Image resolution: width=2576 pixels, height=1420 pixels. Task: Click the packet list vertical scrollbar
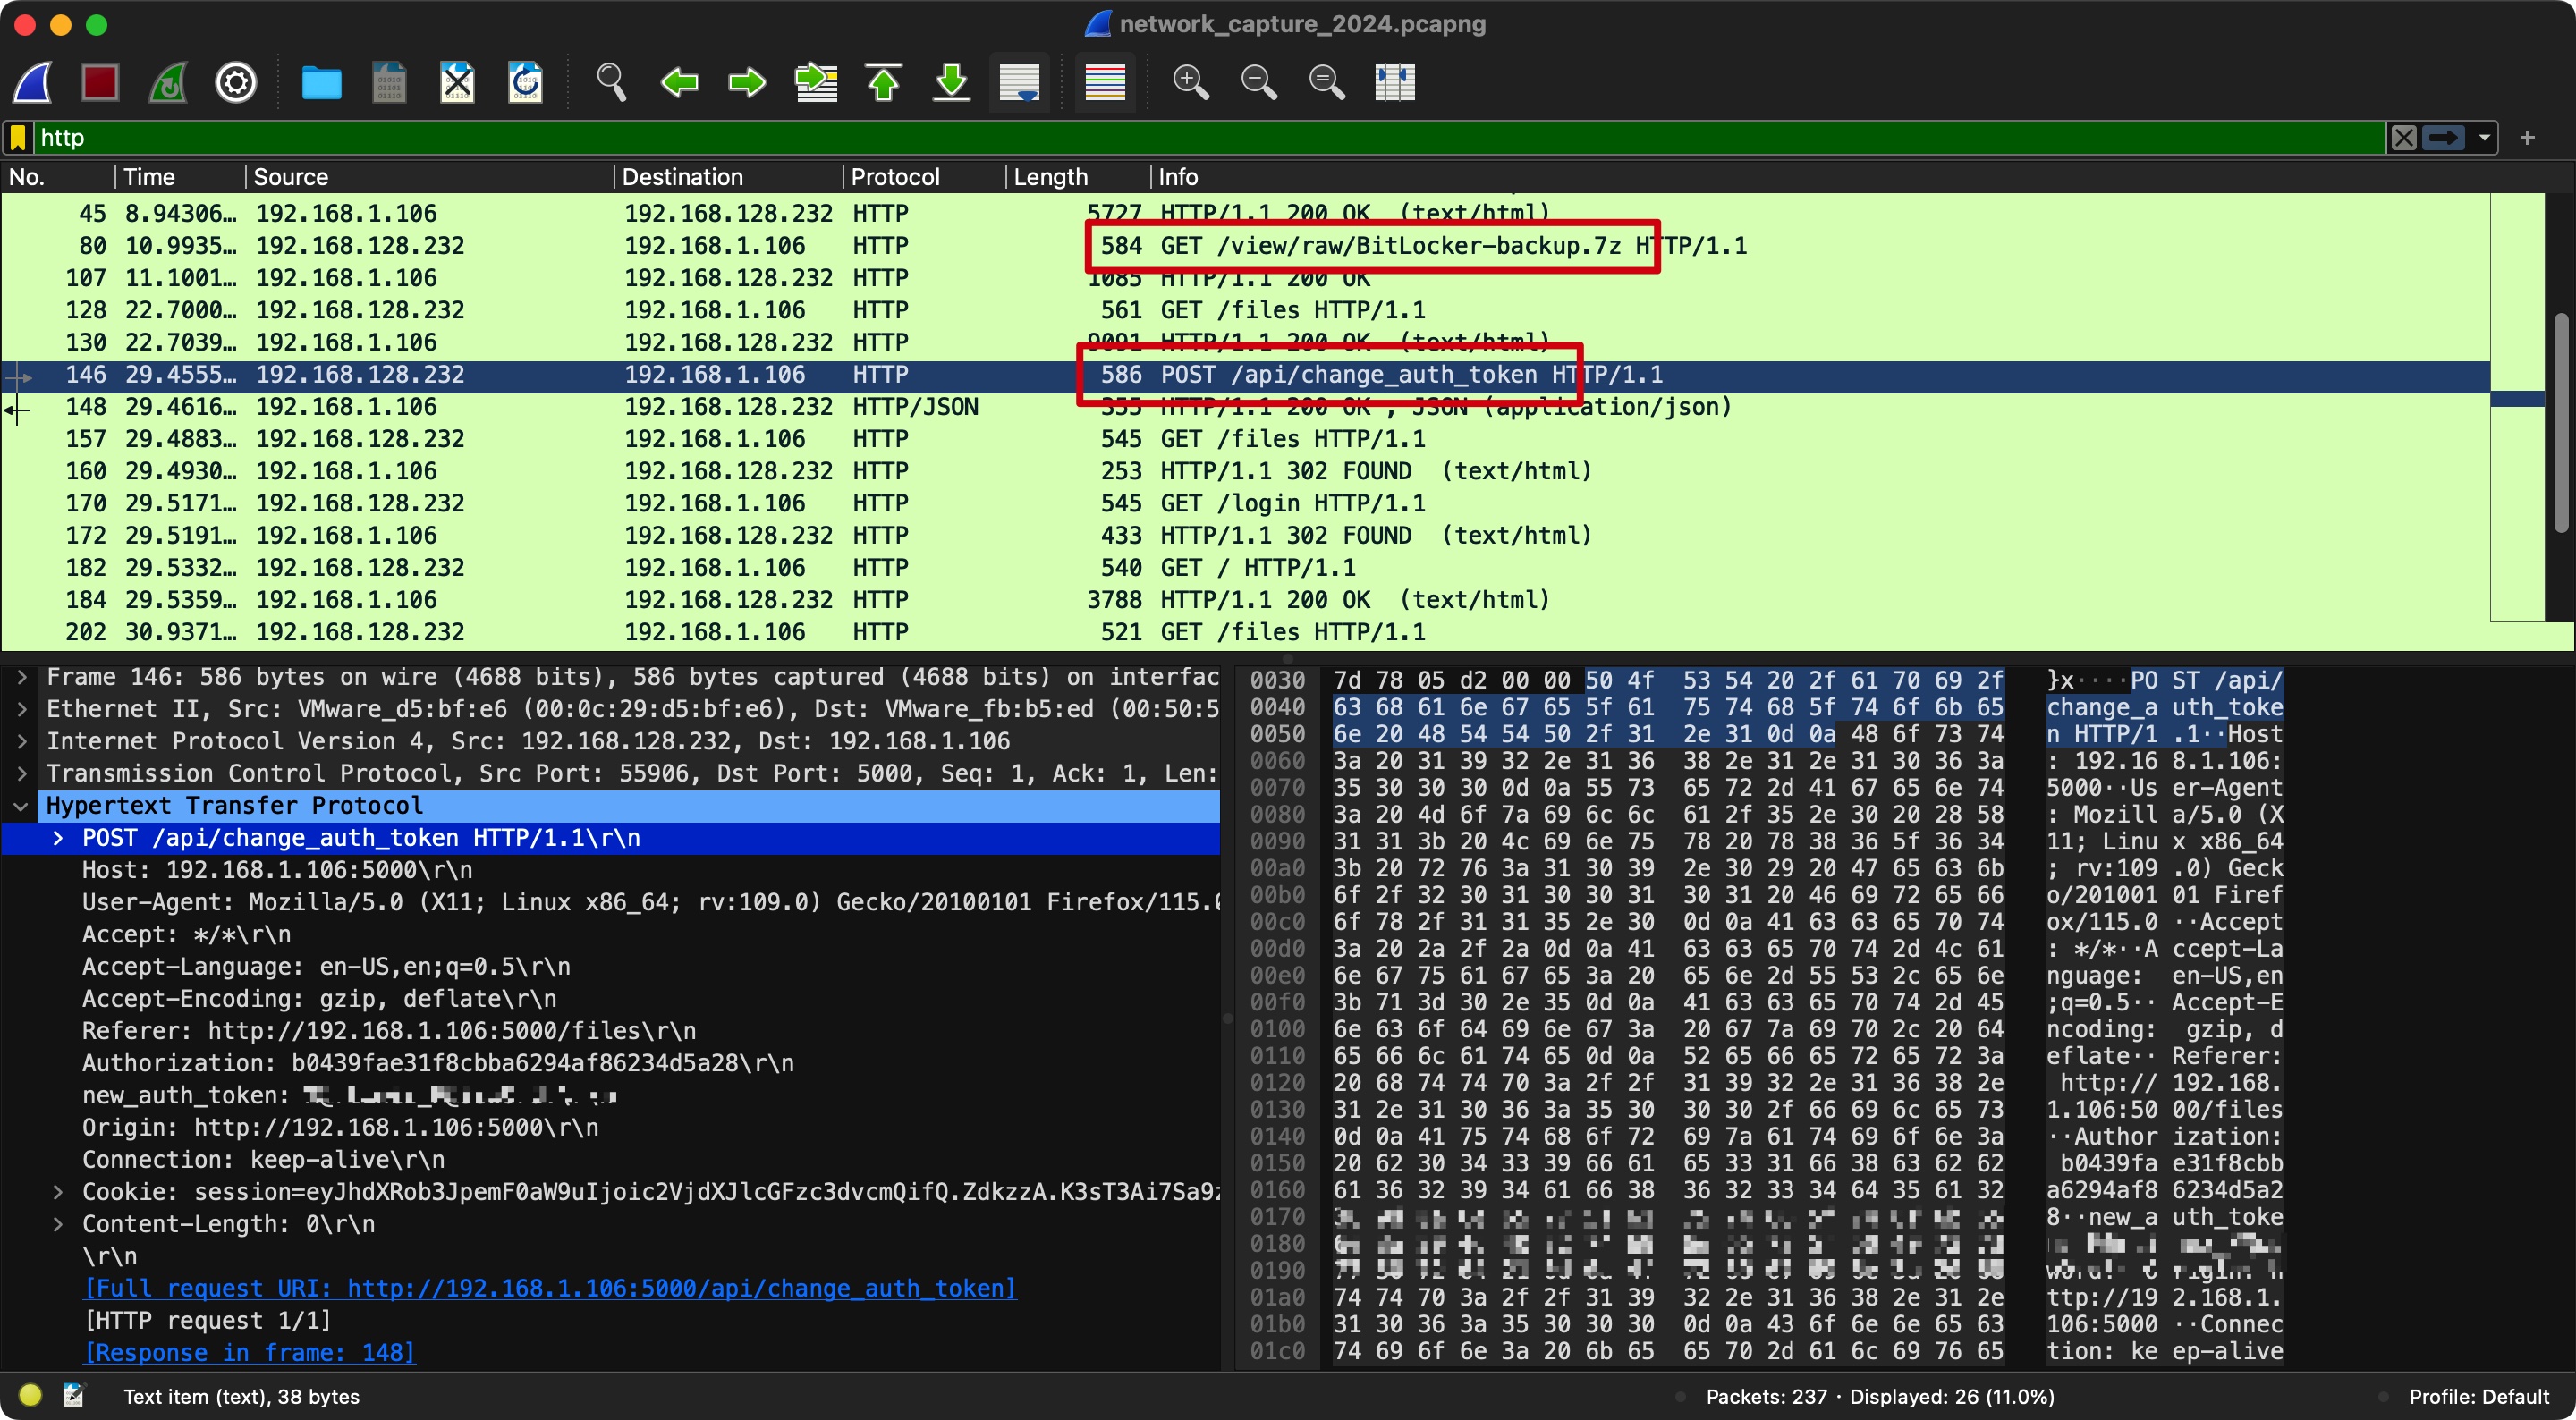click(2563, 420)
